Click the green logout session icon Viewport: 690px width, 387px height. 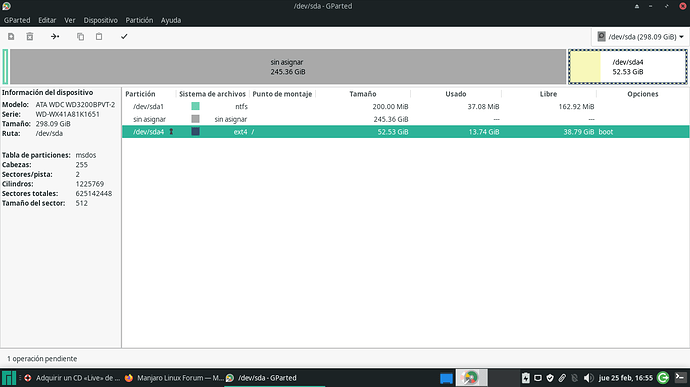pyautogui.click(x=663, y=378)
